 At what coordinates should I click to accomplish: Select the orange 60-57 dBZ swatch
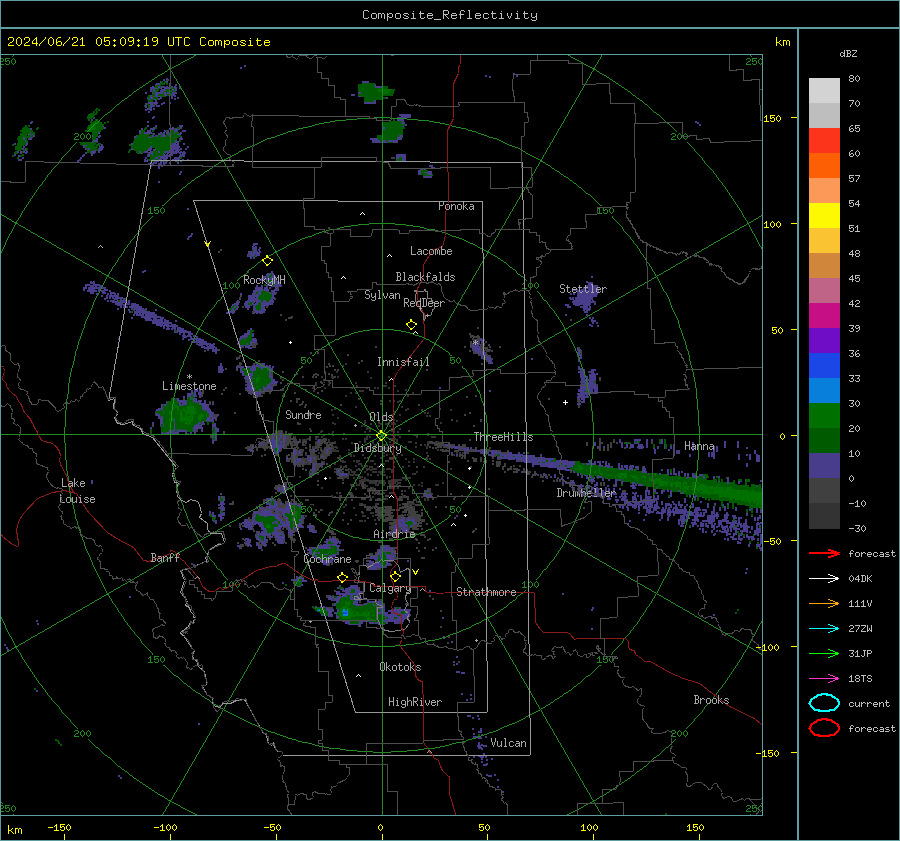824,165
